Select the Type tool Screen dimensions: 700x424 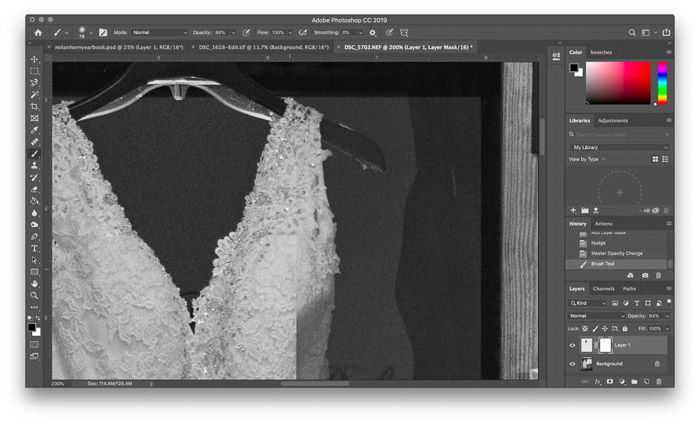click(x=34, y=249)
